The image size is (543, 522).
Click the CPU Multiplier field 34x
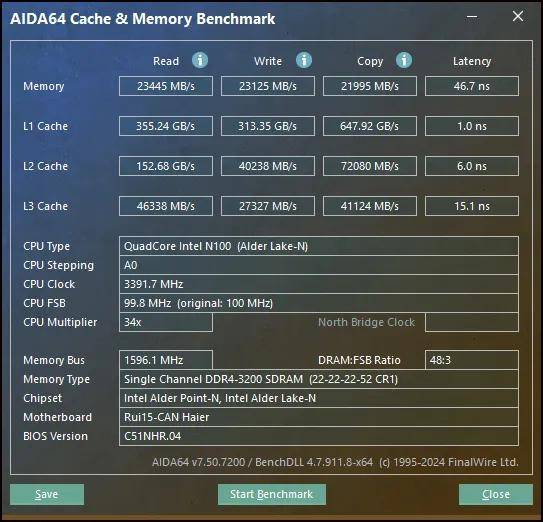click(166, 322)
